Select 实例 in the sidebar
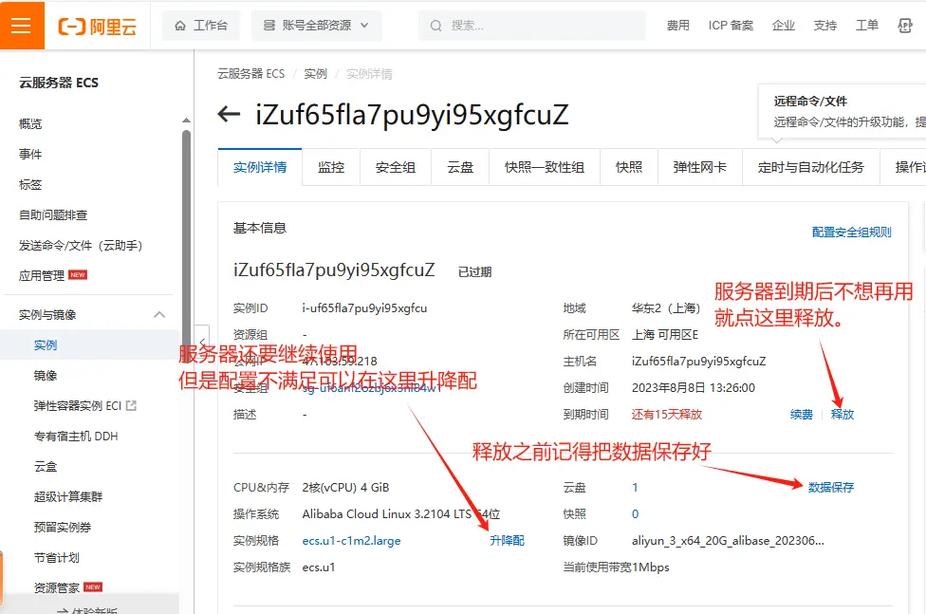The image size is (926, 614). pos(45,345)
